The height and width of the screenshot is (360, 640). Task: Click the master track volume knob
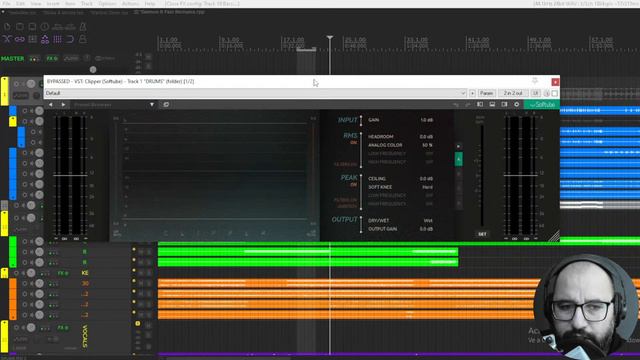click(x=93, y=69)
